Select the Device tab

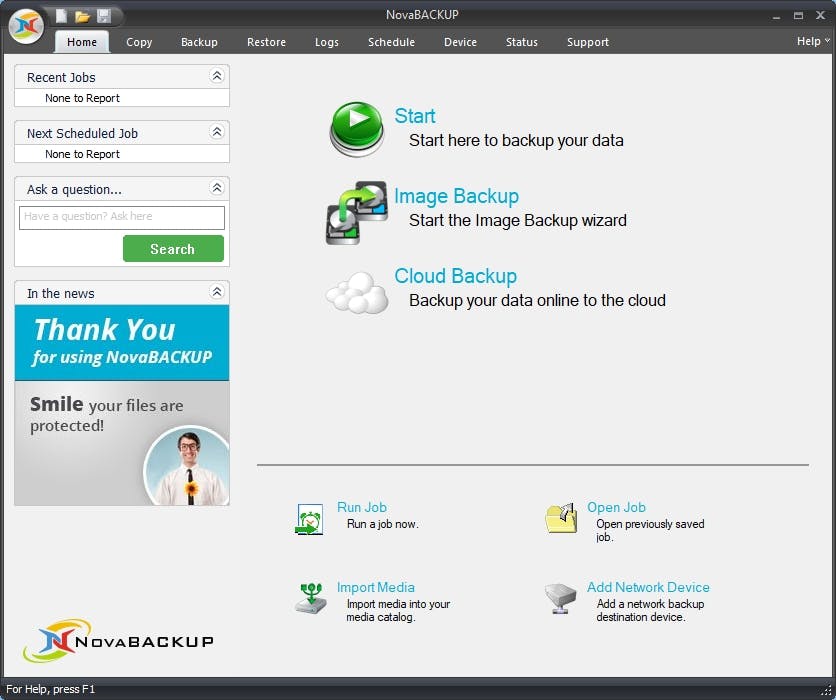(x=461, y=42)
